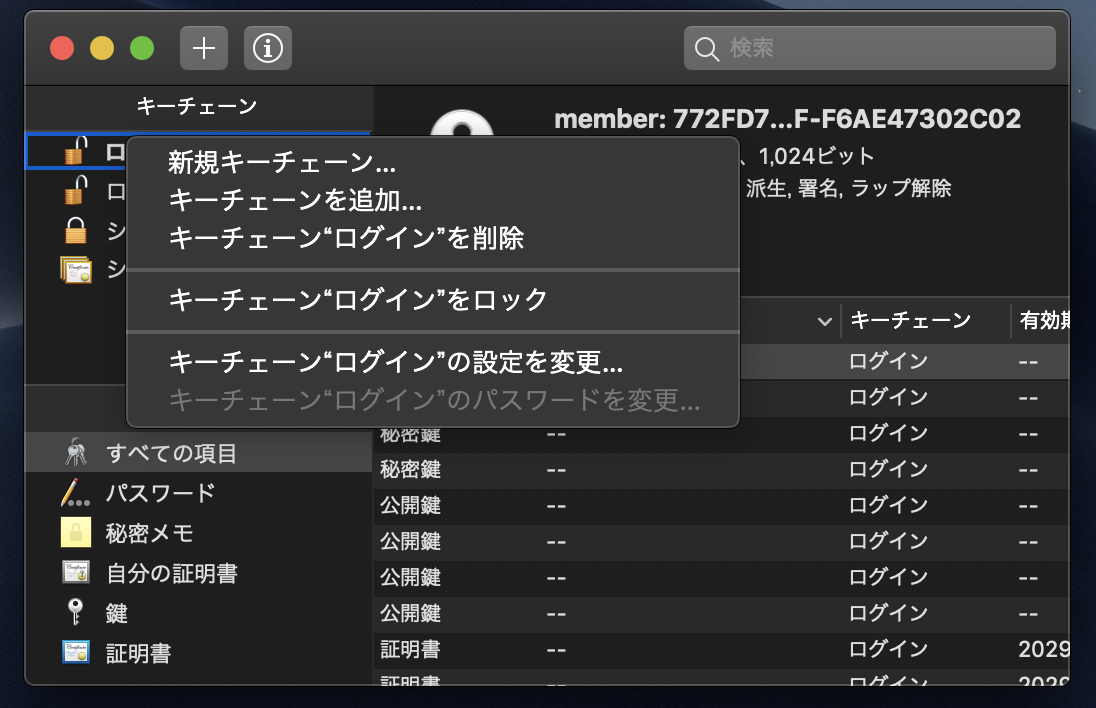The height and width of the screenshot is (708, 1096).
Task: Choose 新規キーチェーン... from context menu
Action: point(433,163)
